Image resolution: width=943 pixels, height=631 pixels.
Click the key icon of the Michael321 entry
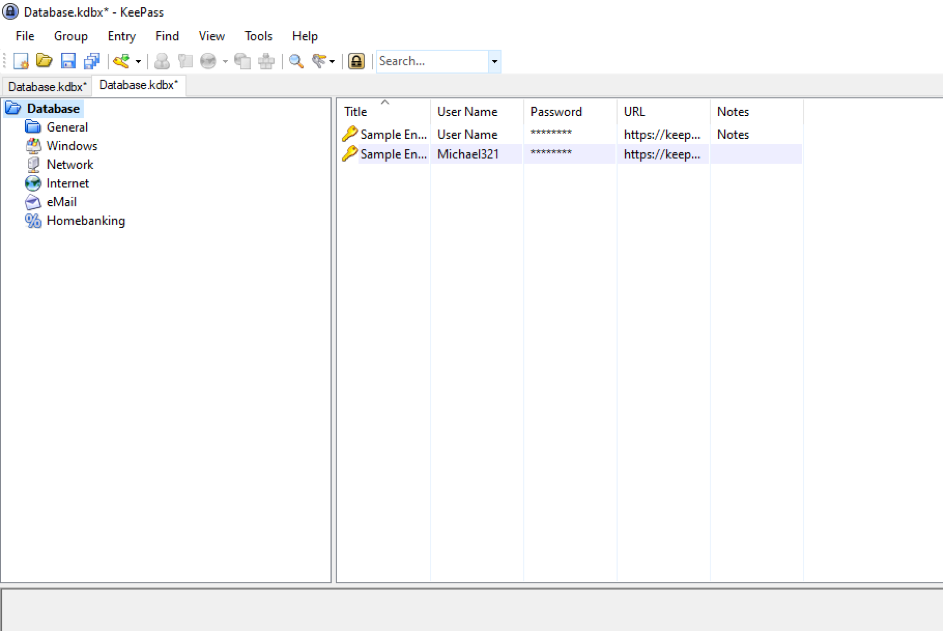coord(349,153)
